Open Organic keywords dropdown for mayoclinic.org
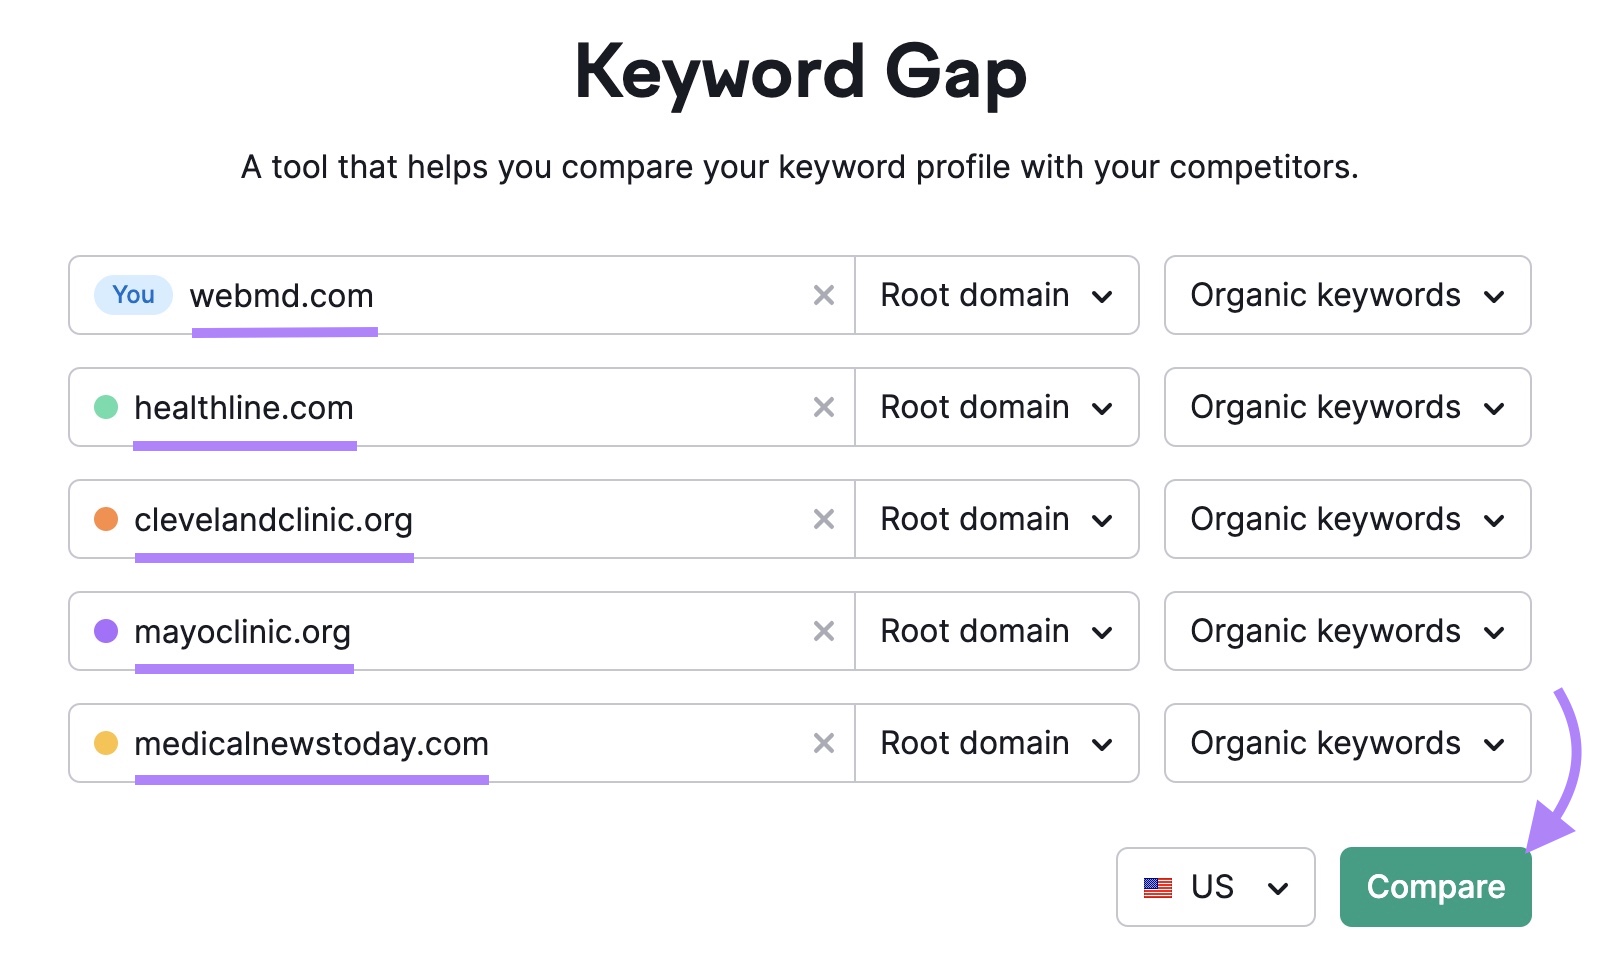This screenshot has width=1600, height=966. point(1346,631)
